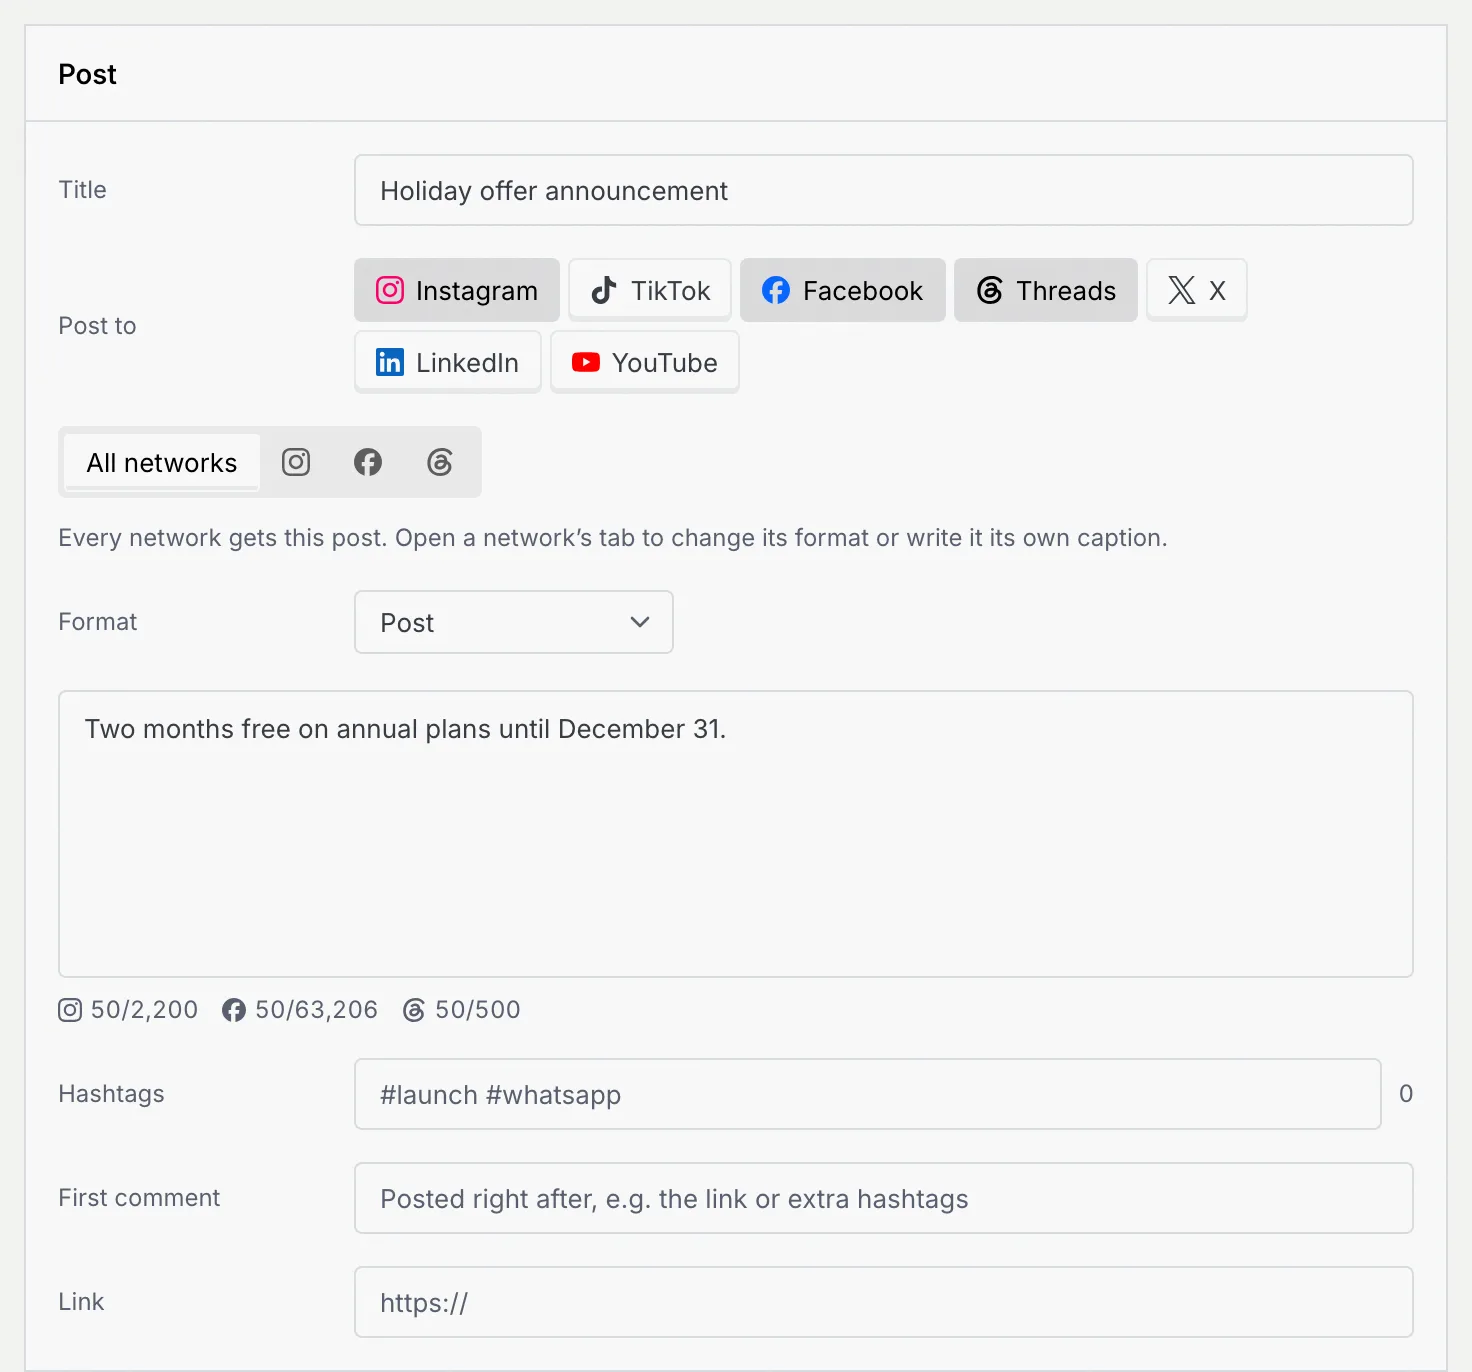The height and width of the screenshot is (1372, 1472).
Task: Click Facebook character count 50/63,206
Action: [300, 1010]
